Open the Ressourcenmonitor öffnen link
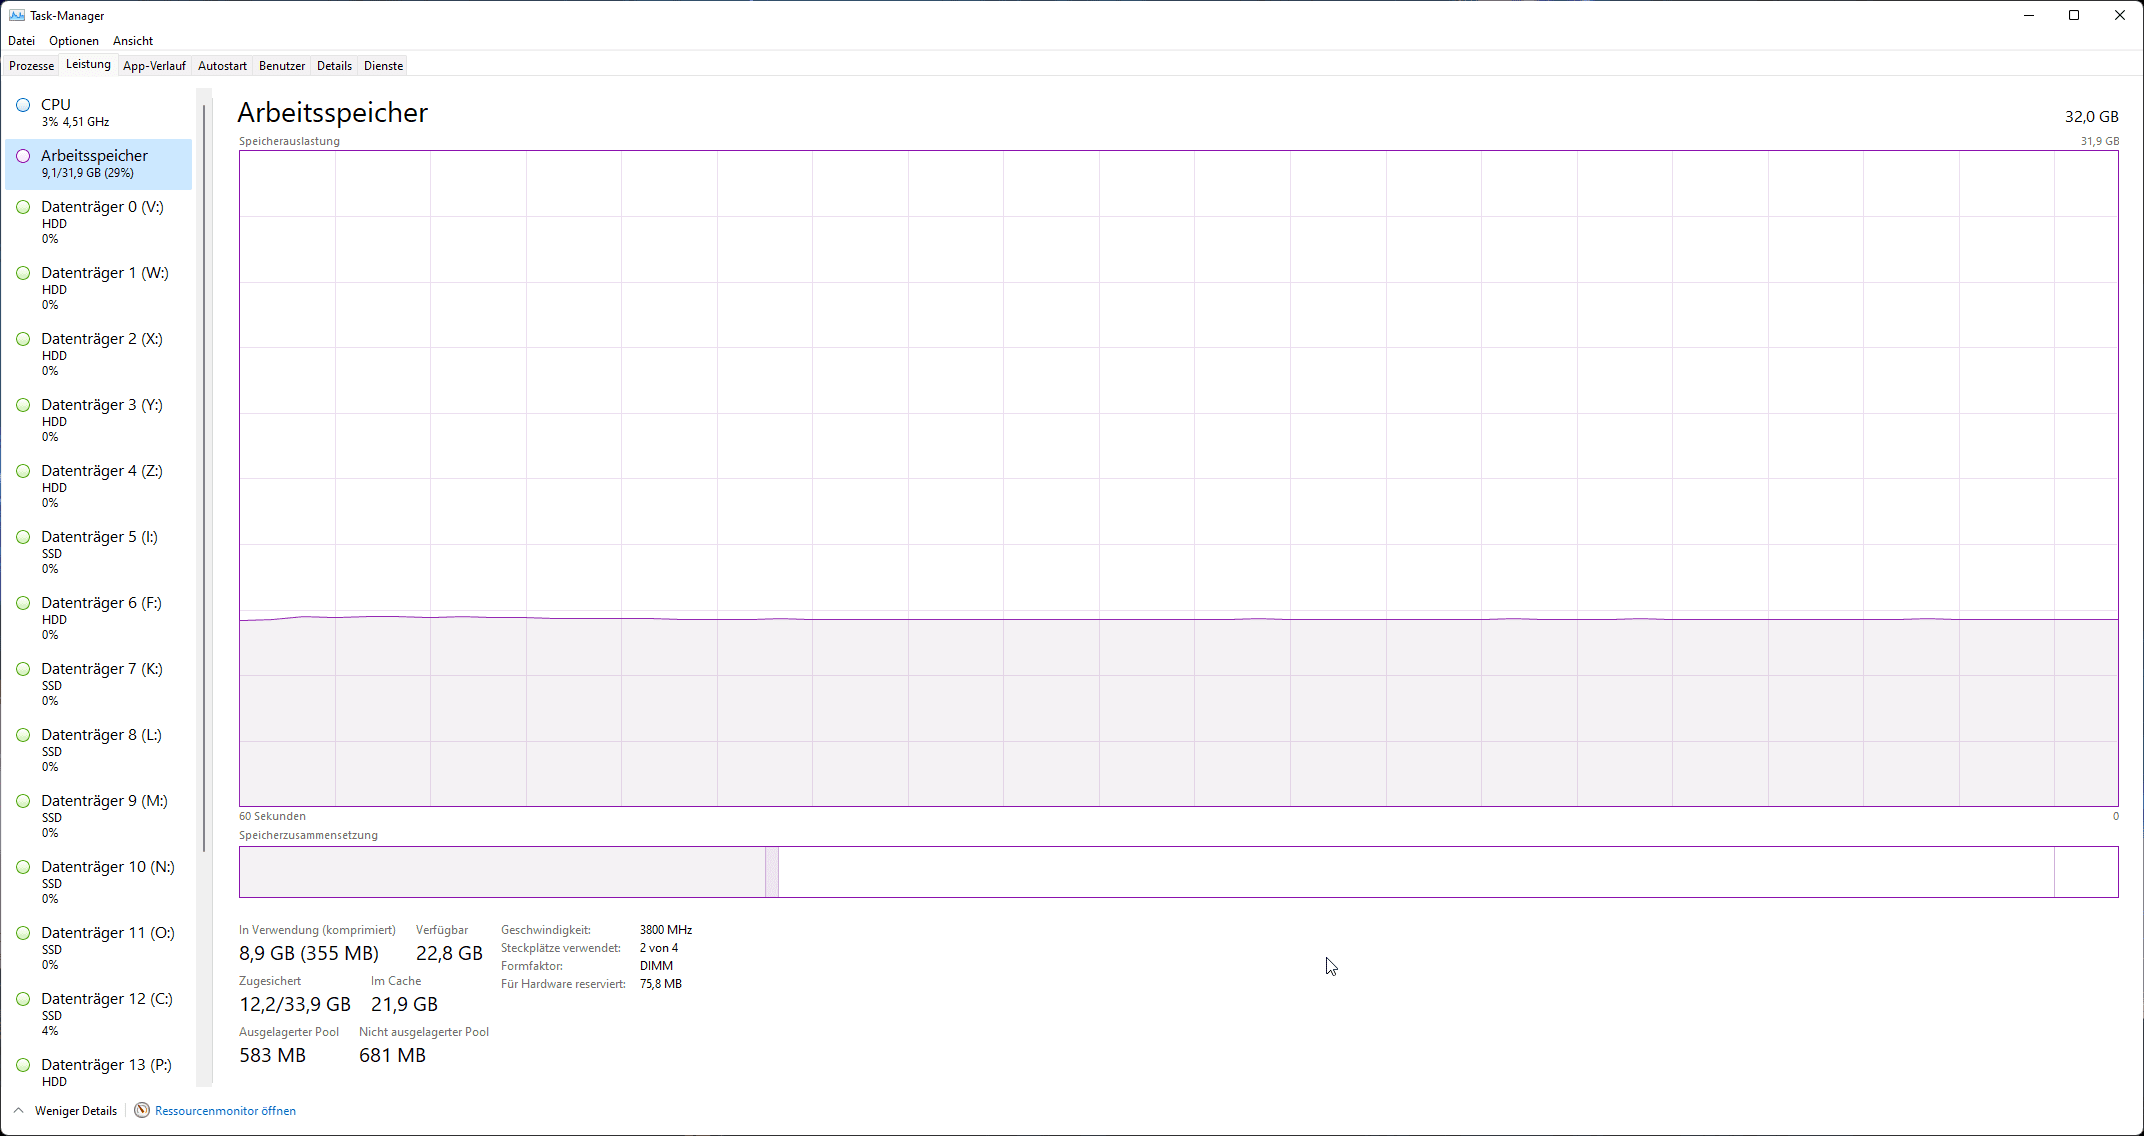This screenshot has width=2144, height=1136. (225, 1110)
